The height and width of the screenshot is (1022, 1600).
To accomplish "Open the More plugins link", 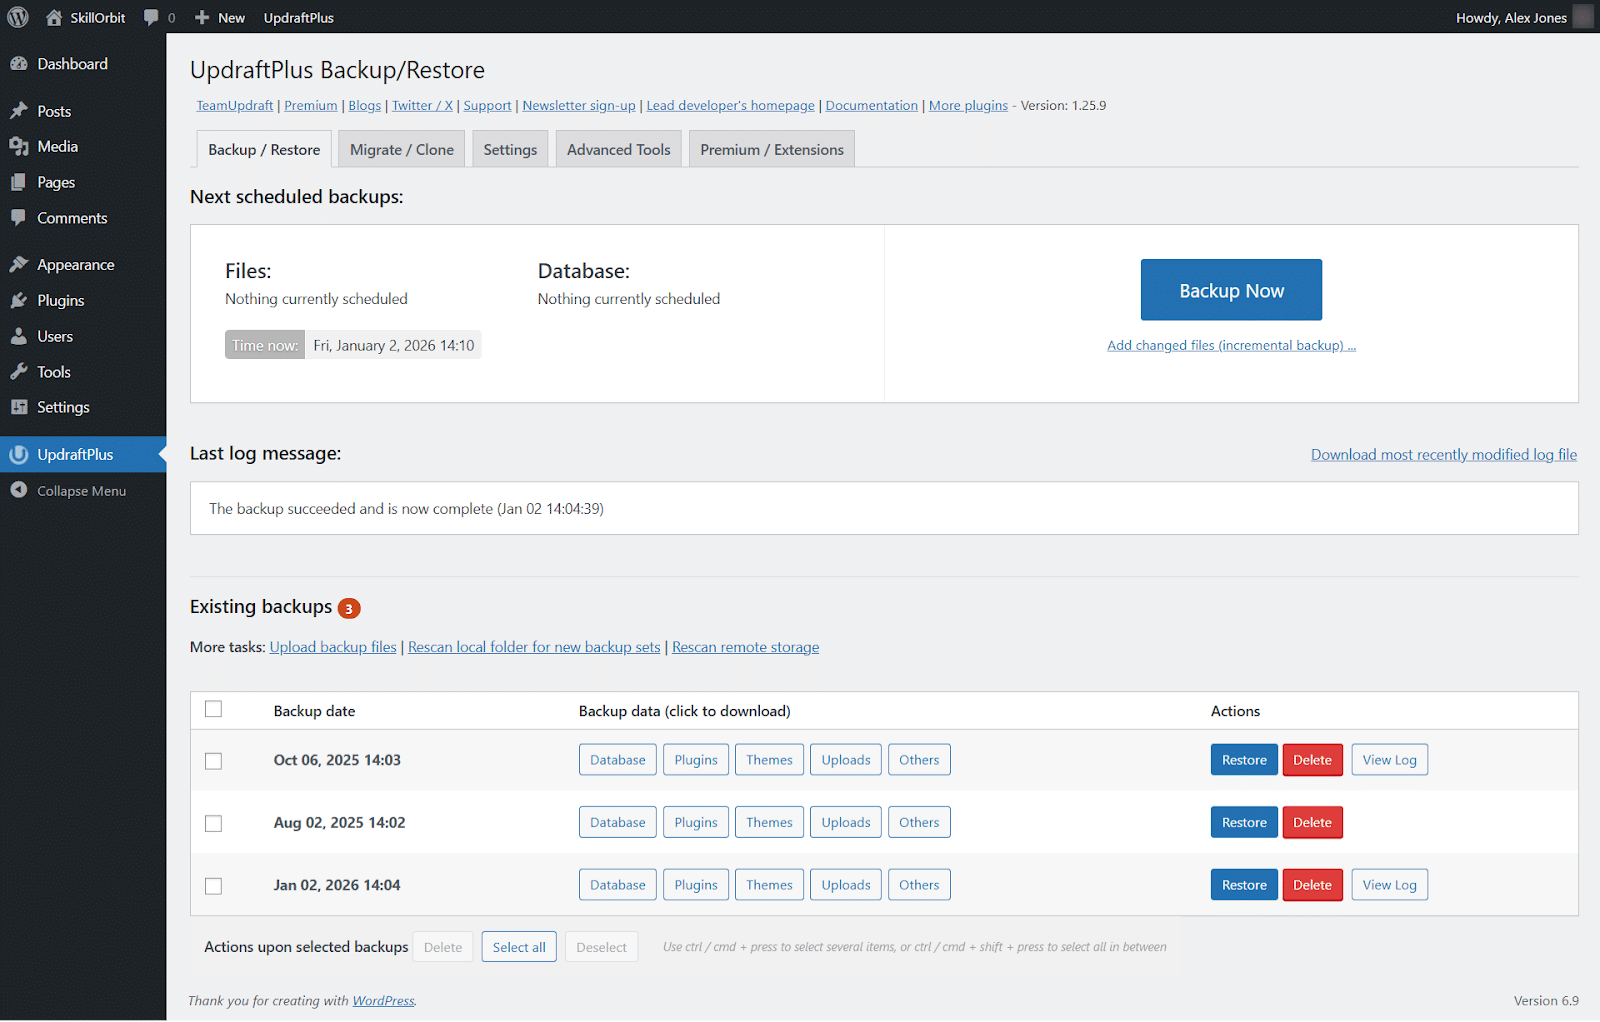I will pos(968,106).
